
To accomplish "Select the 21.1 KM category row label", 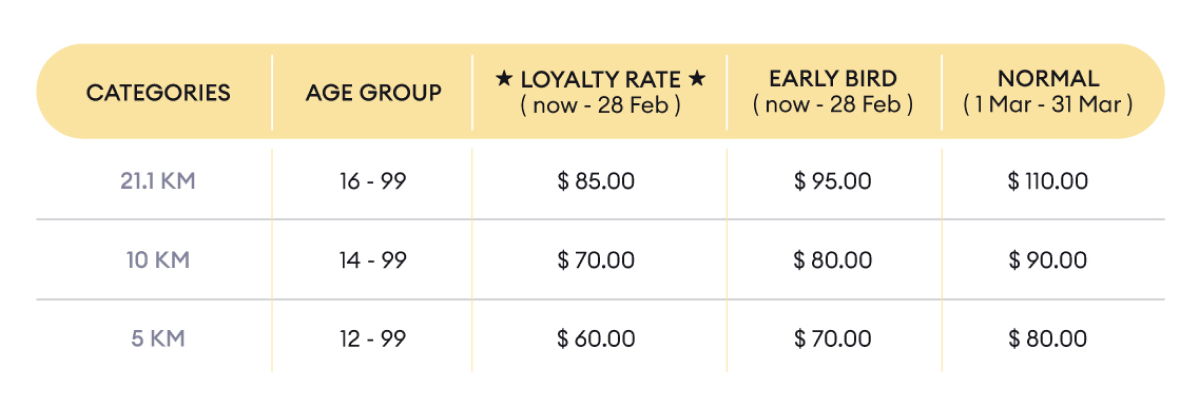I will [x=158, y=181].
